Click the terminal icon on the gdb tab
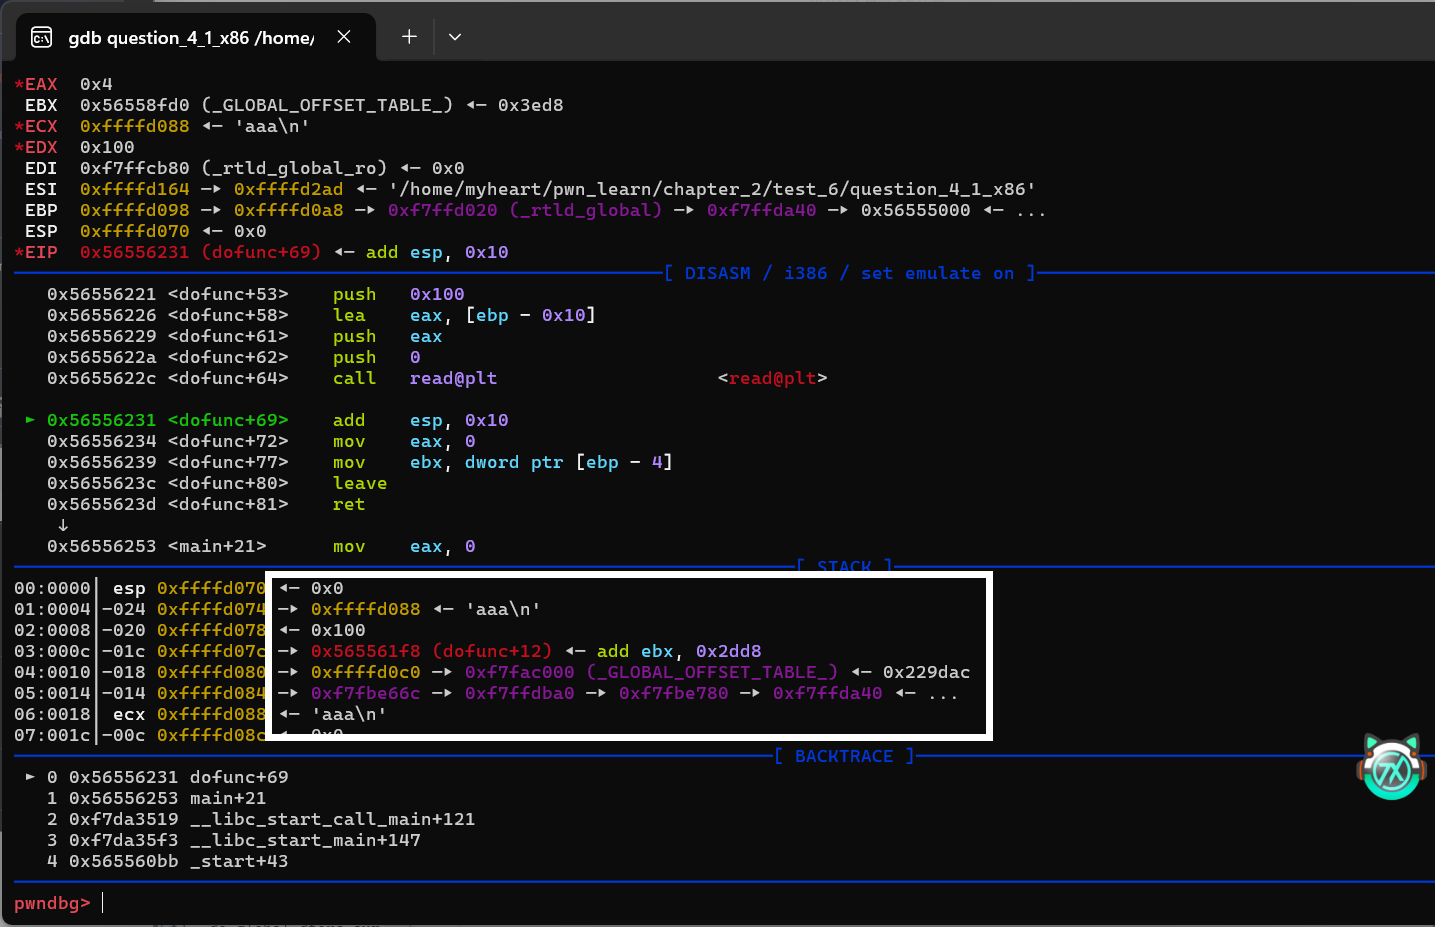Image resolution: width=1435 pixels, height=927 pixels. 41,38
